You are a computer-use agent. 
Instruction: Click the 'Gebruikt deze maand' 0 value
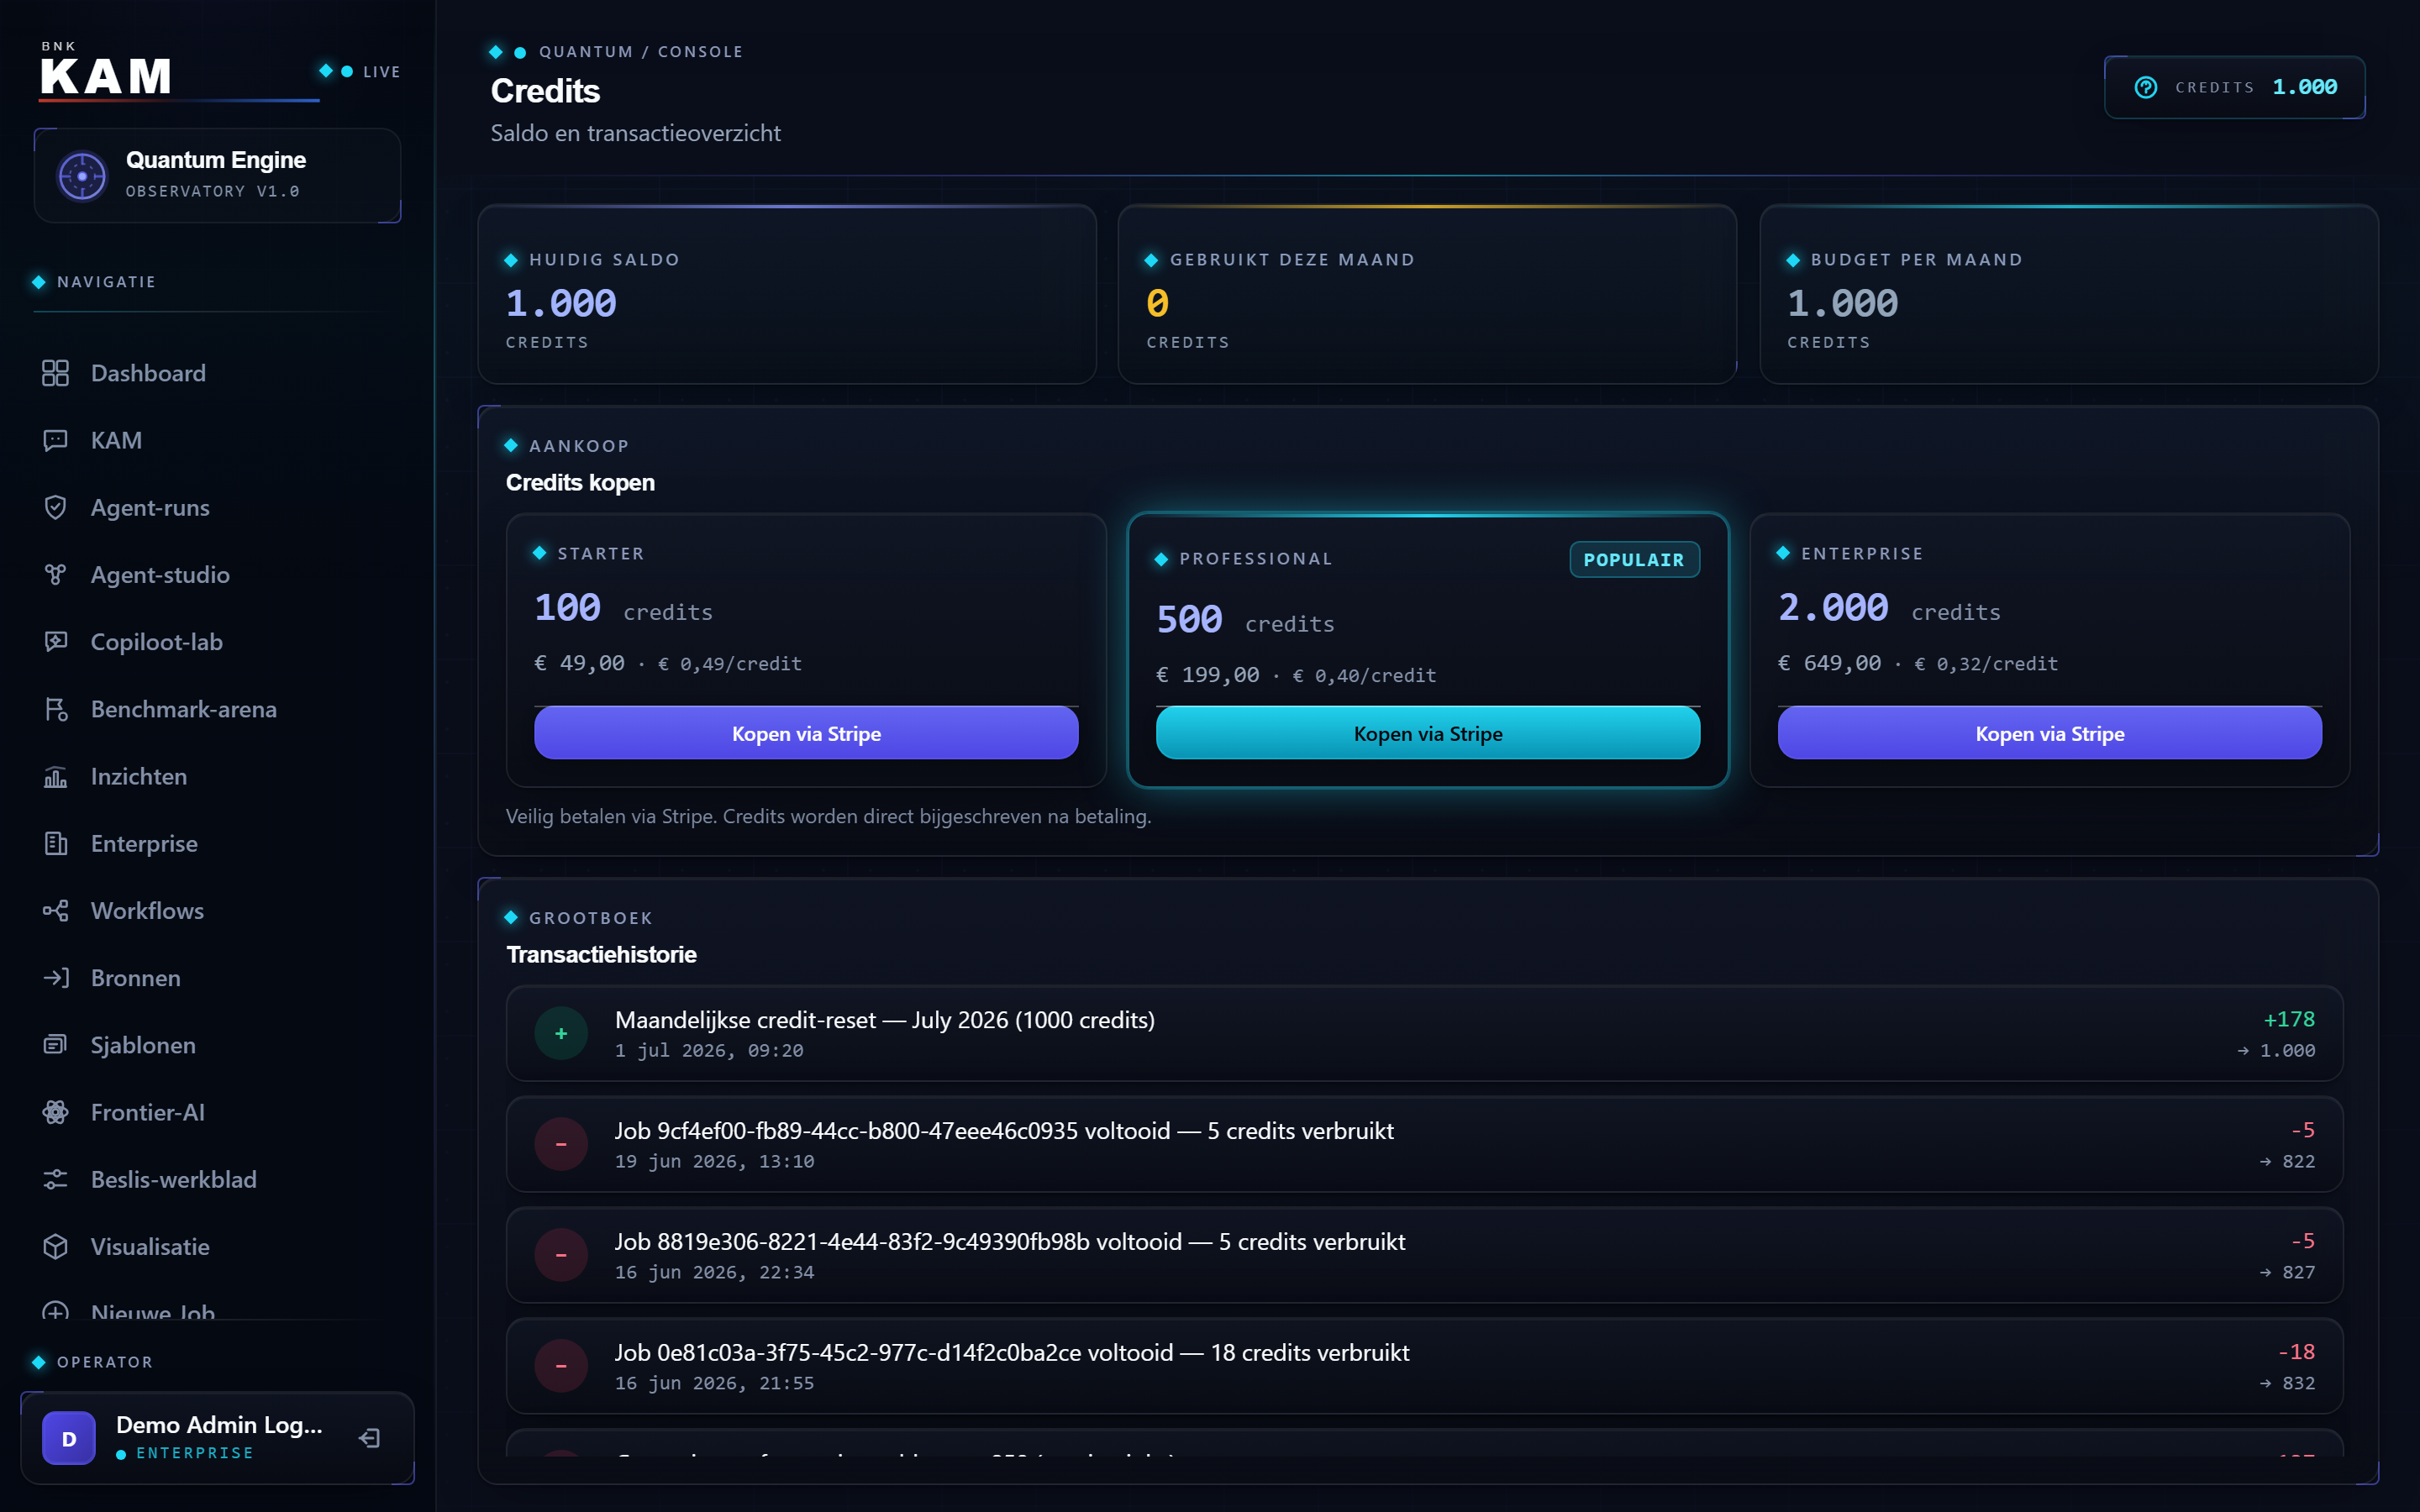1157,303
